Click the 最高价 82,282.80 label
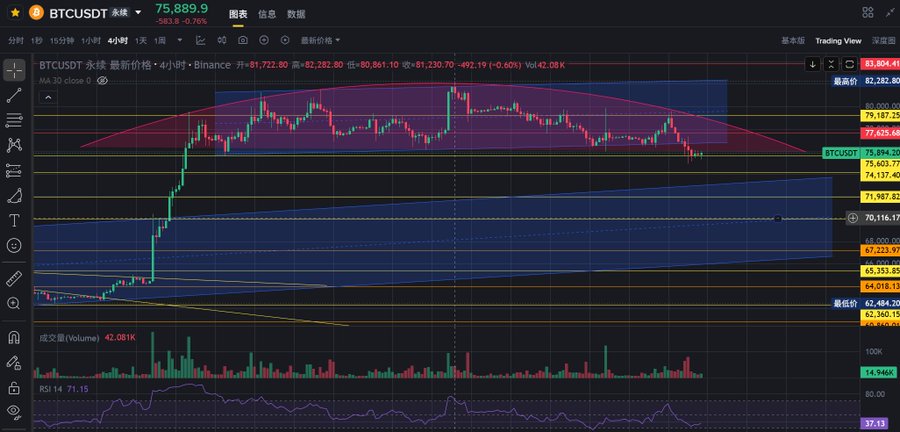The width and height of the screenshot is (900, 432). (866, 82)
